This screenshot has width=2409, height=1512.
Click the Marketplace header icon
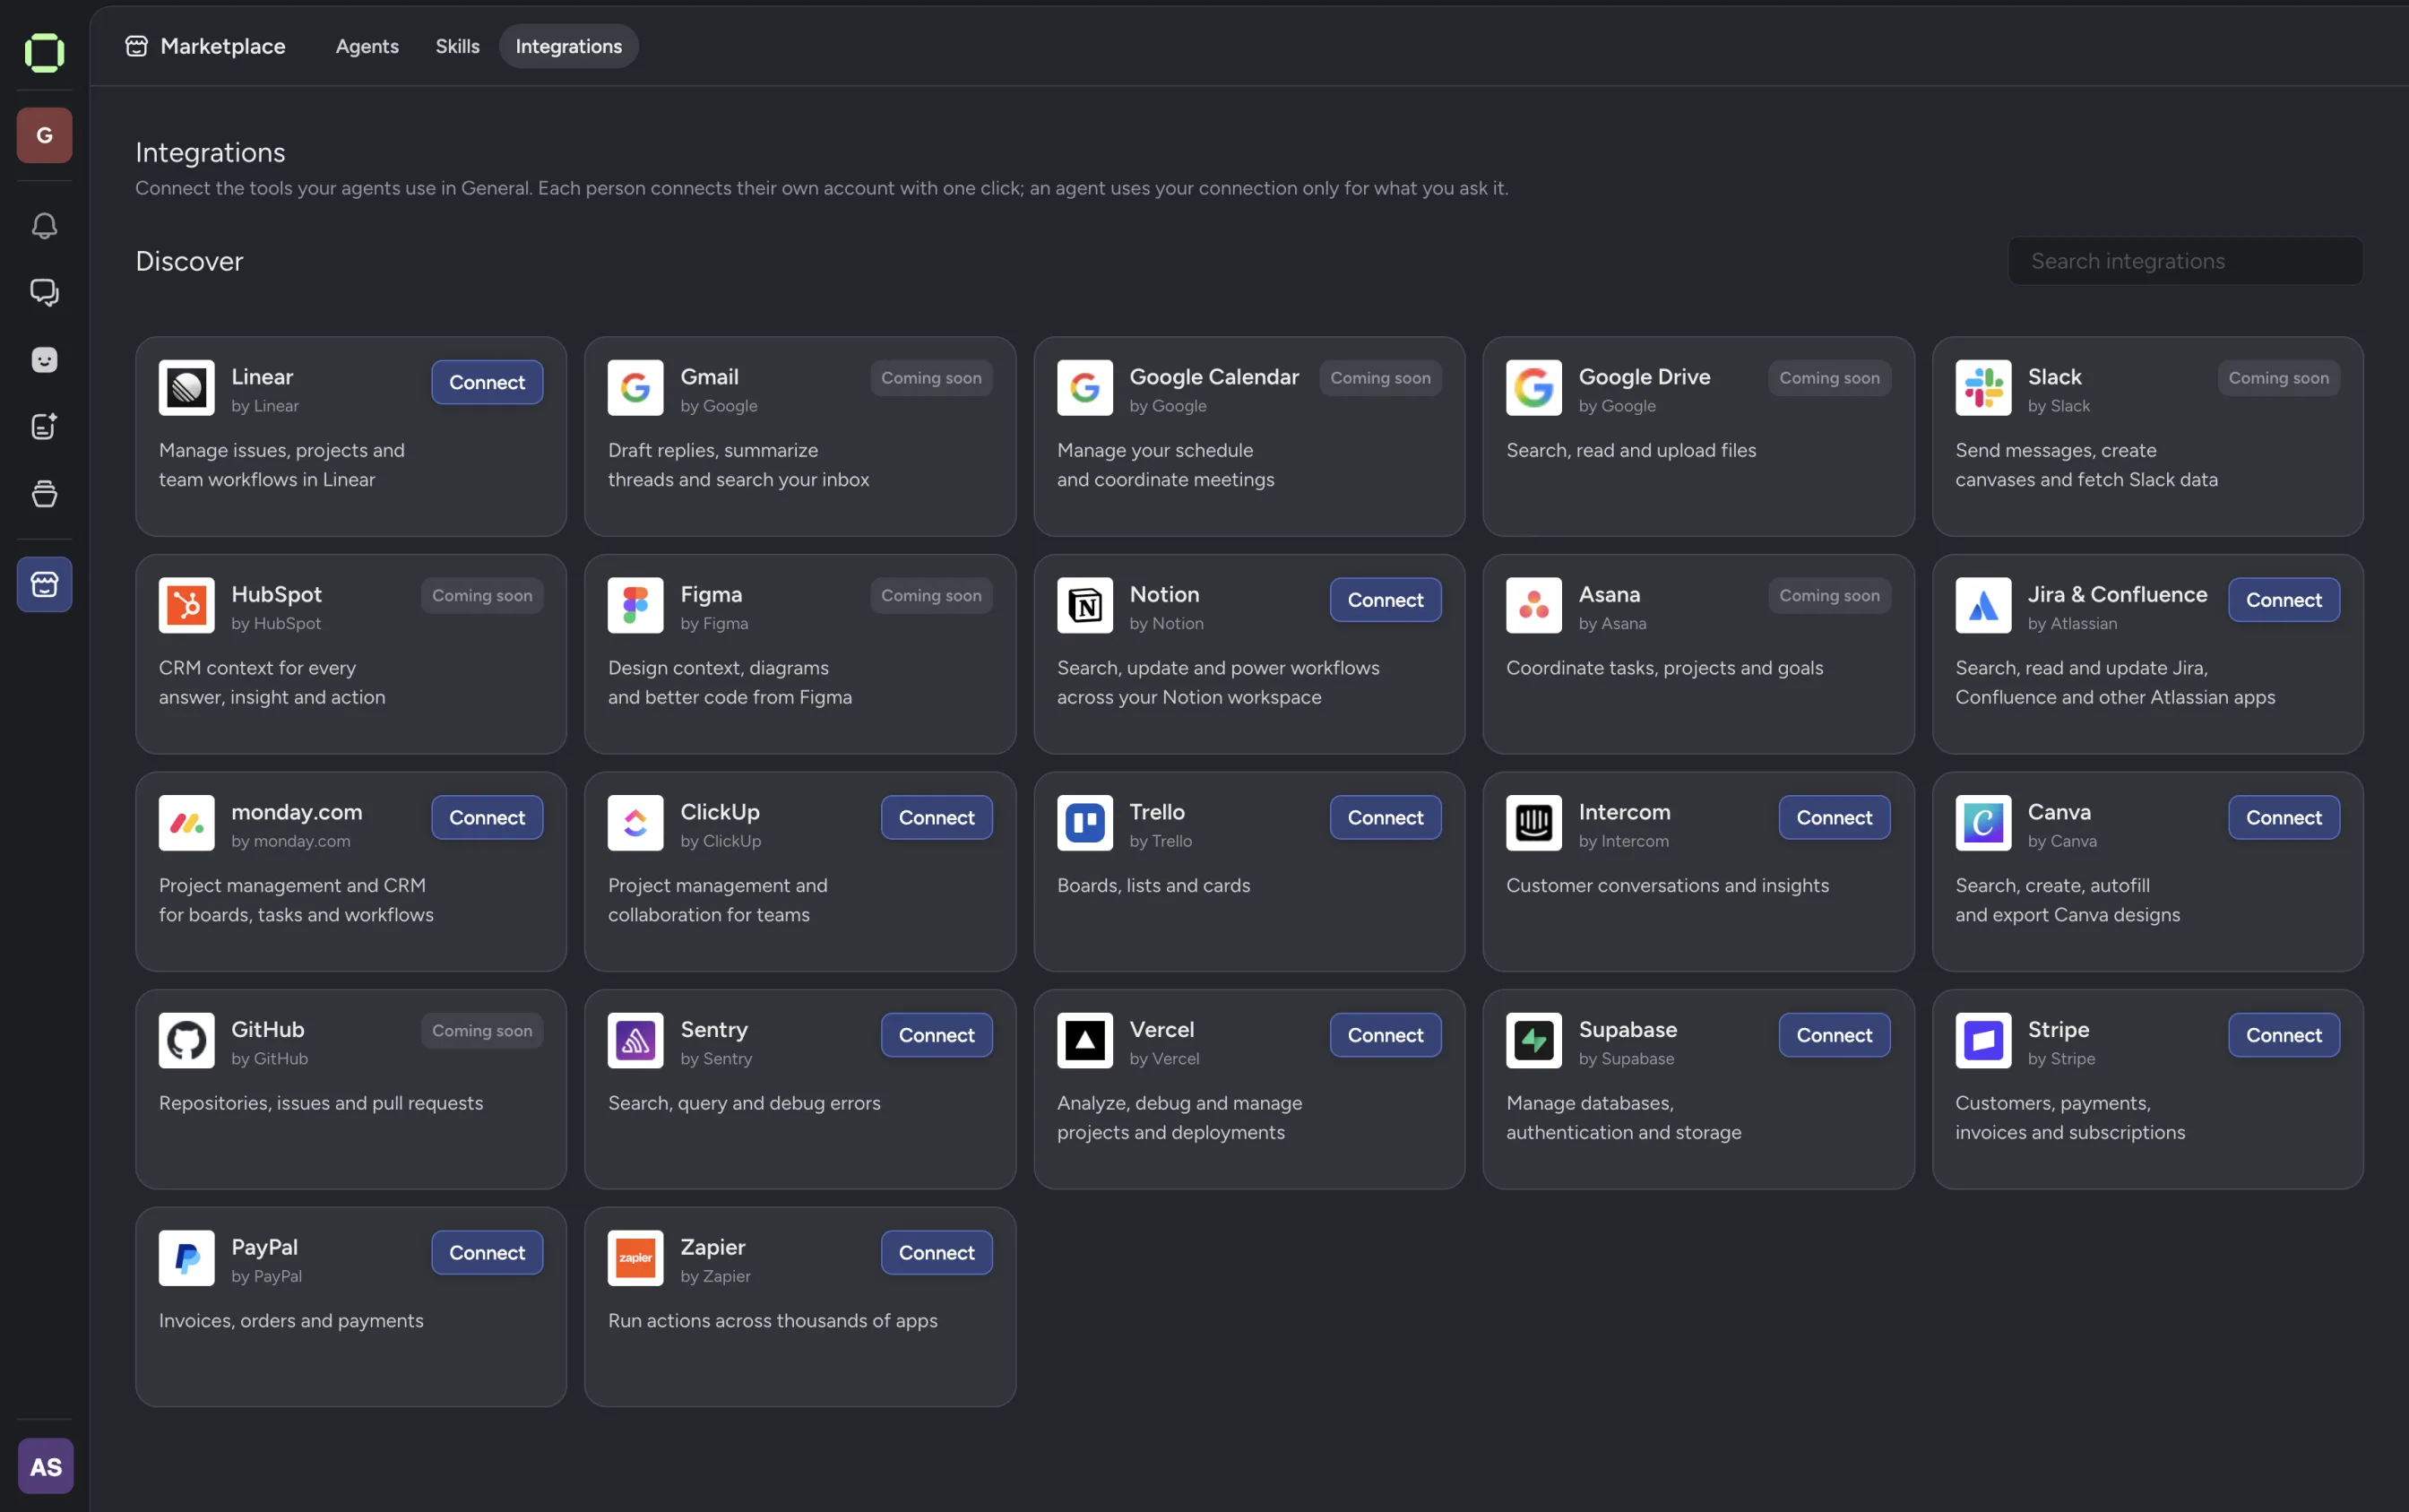click(137, 46)
